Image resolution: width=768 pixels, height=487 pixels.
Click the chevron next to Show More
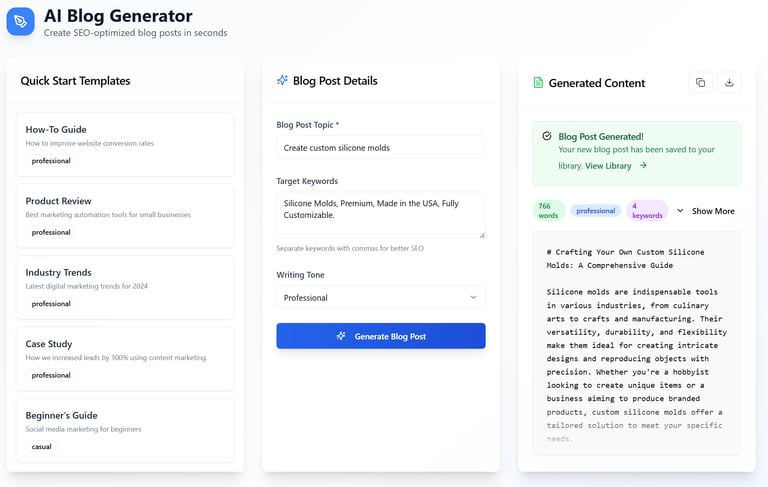coord(680,211)
